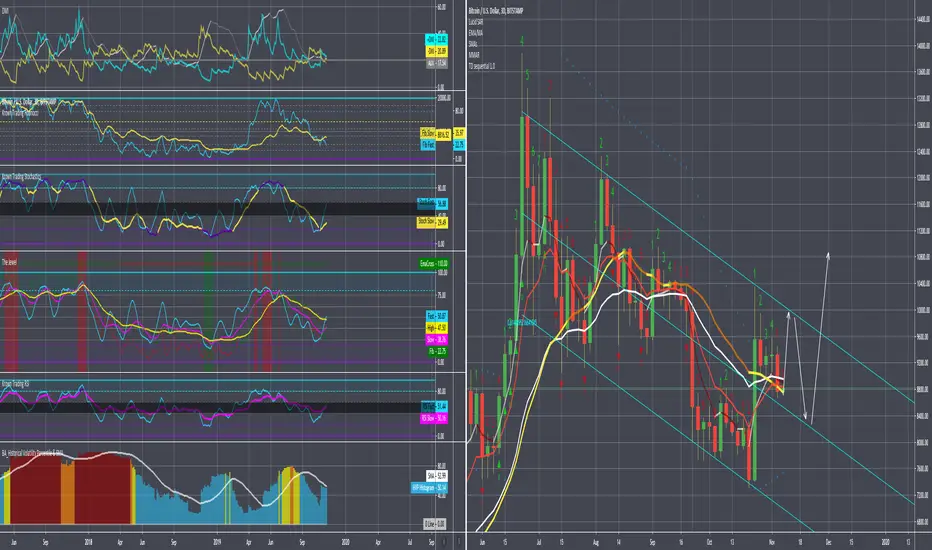Click the Jewel High yellow value label
The height and width of the screenshot is (550, 932).
point(437,328)
